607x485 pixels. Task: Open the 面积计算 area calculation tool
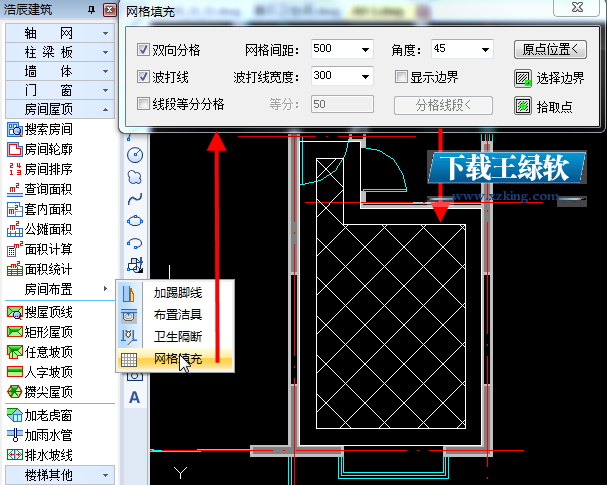point(40,250)
